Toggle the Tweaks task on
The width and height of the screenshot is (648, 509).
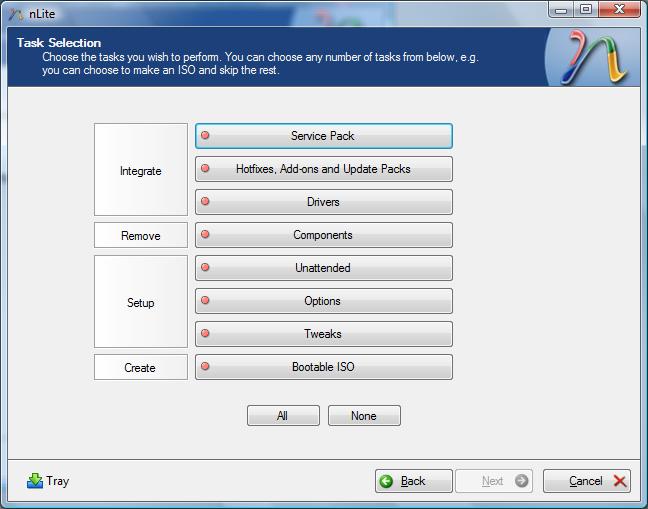[x=324, y=334]
